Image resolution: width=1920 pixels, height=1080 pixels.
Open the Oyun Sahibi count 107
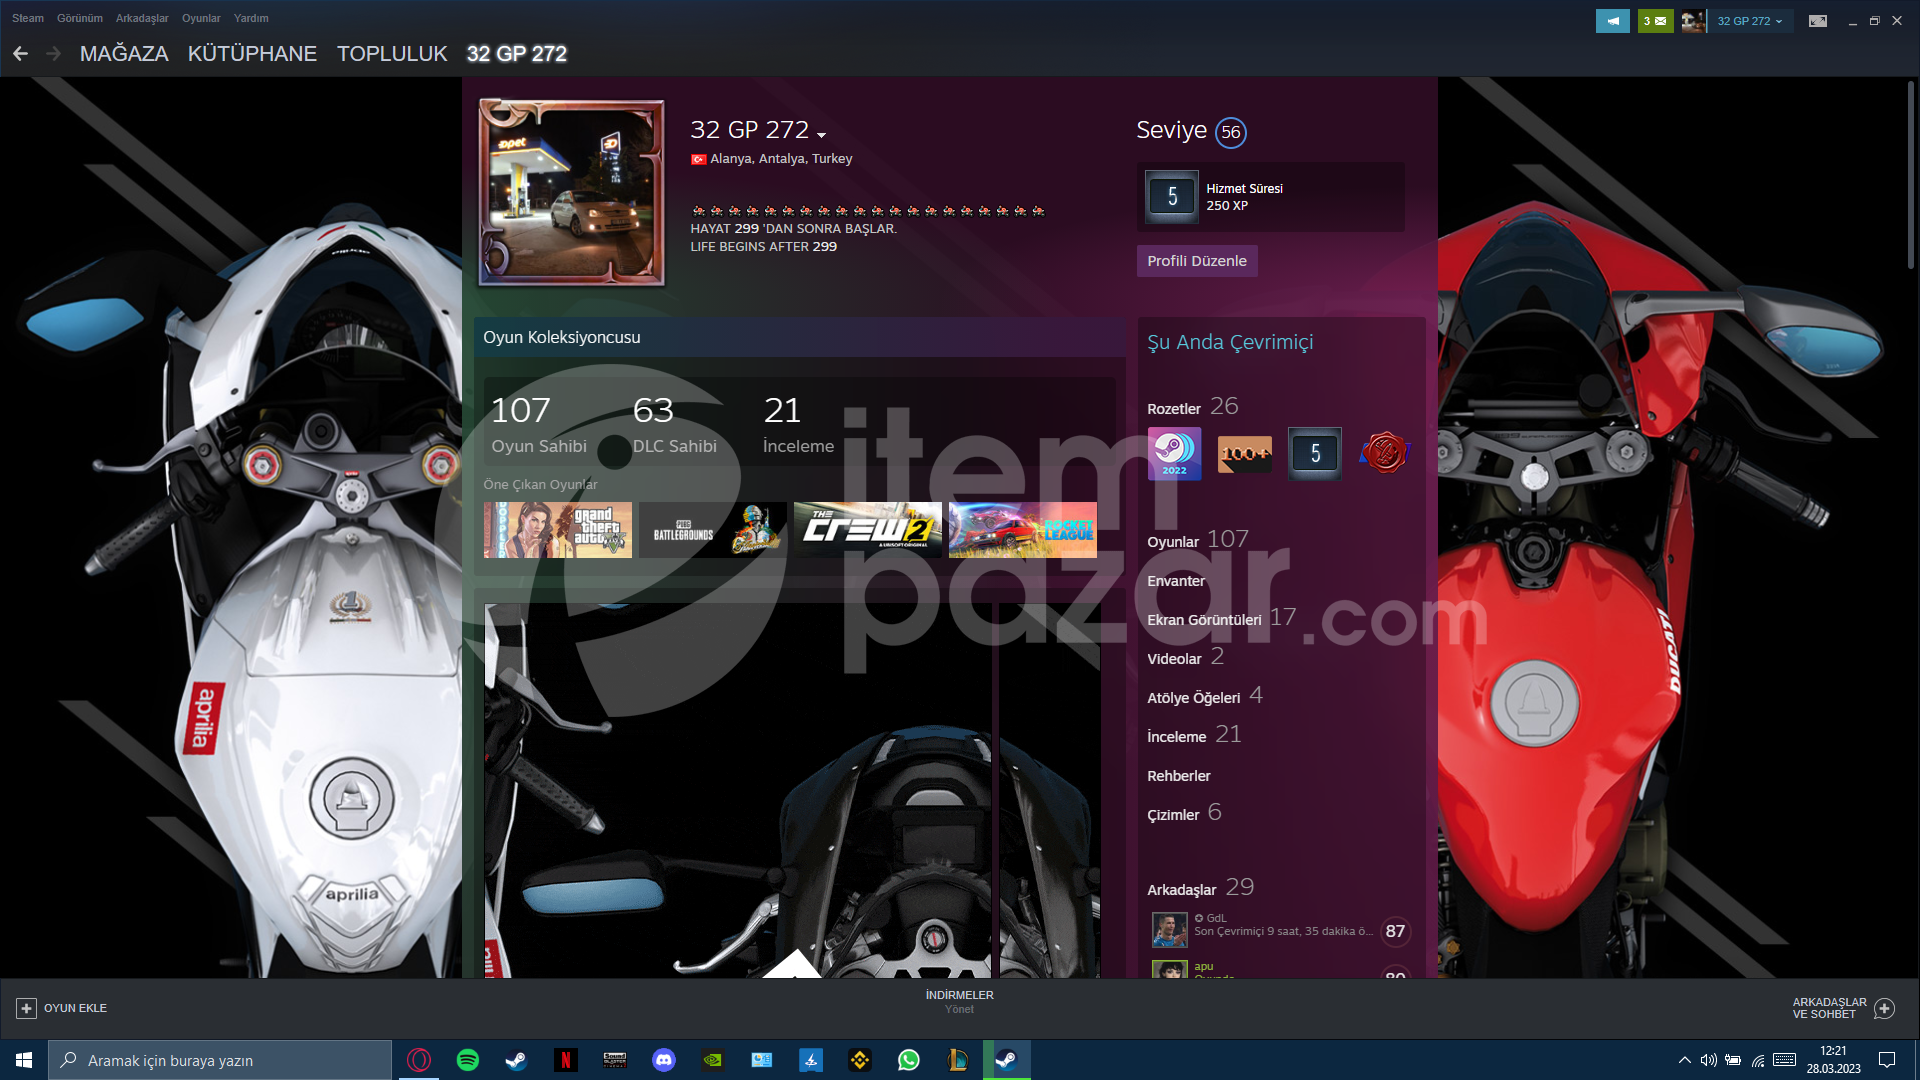tap(539, 424)
